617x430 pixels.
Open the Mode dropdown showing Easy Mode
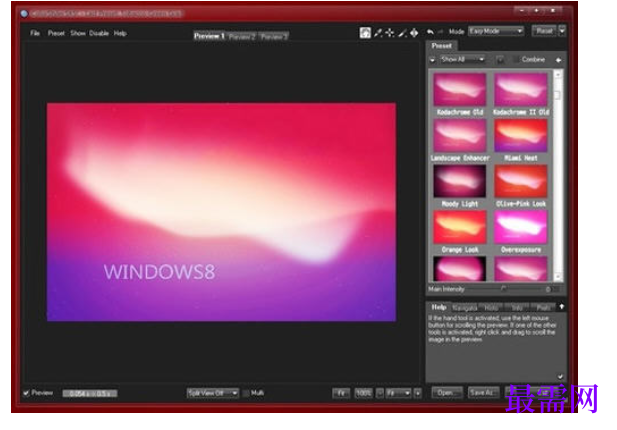pyautogui.click(x=496, y=31)
